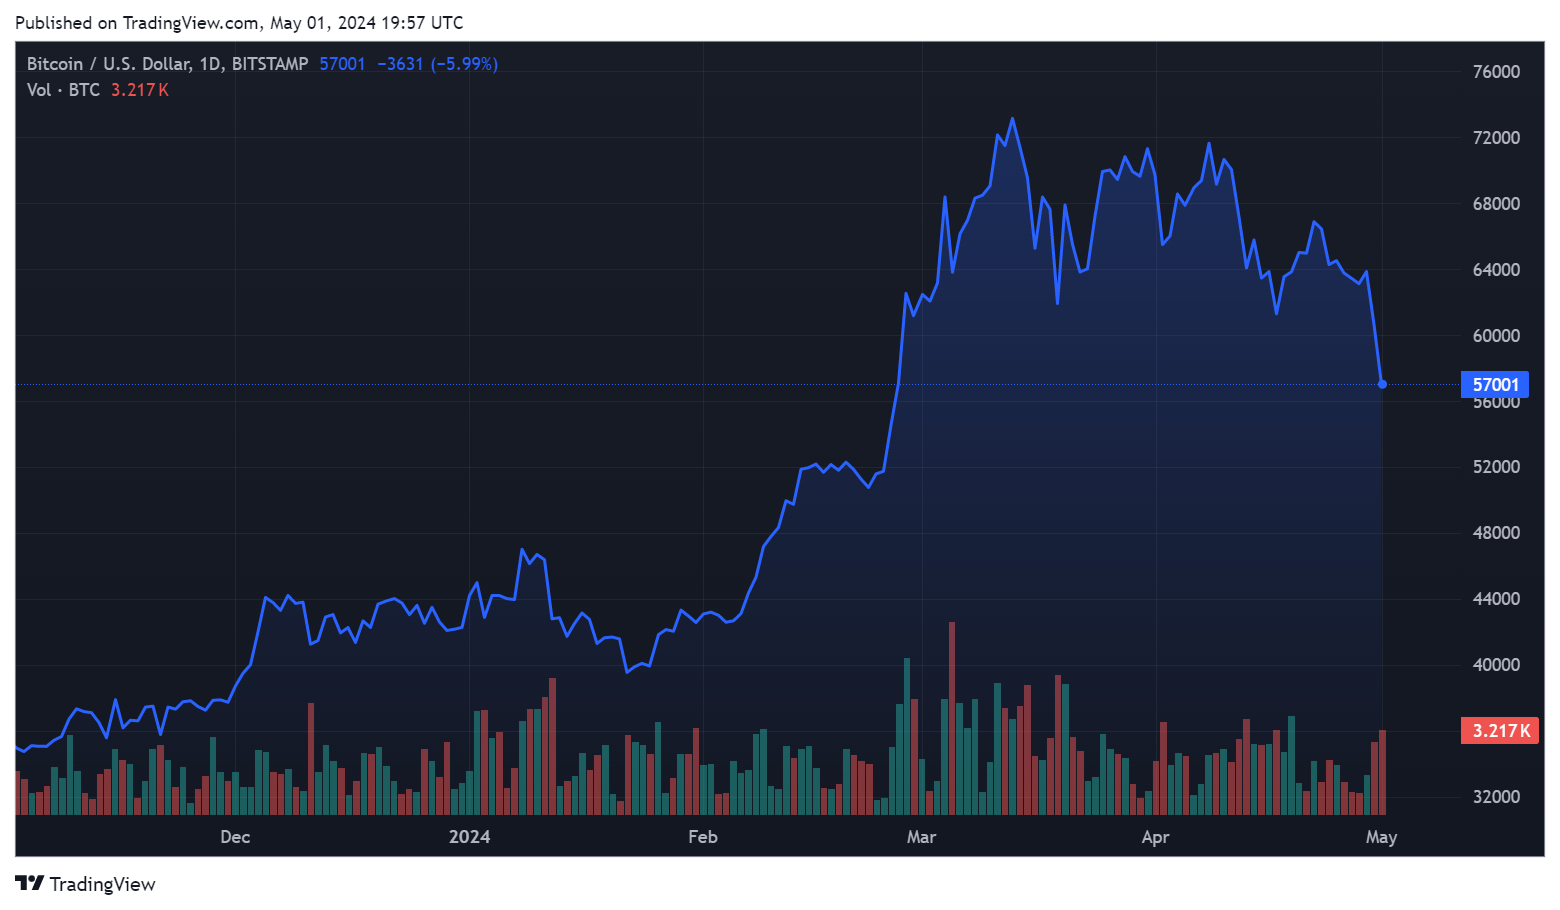The height and width of the screenshot is (910, 1560).
Task: Click the blue 57001 current price tag
Action: pyautogui.click(x=1495, y=385)
